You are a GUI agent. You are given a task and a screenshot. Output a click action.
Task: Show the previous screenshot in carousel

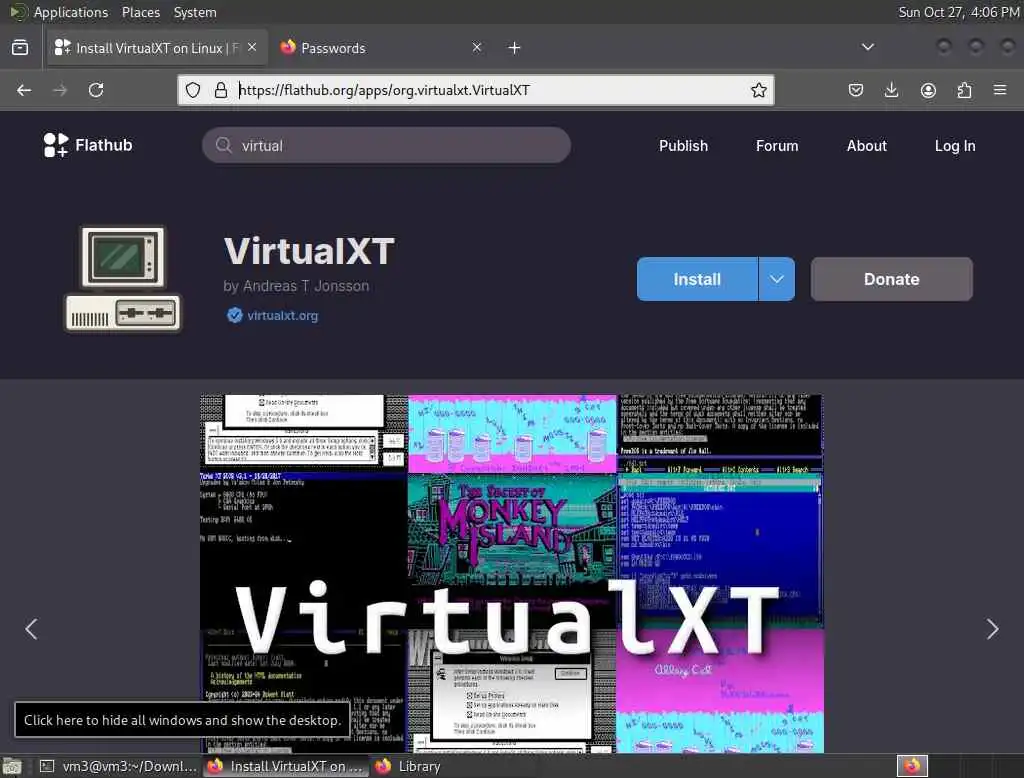click(x=31, y=629)
